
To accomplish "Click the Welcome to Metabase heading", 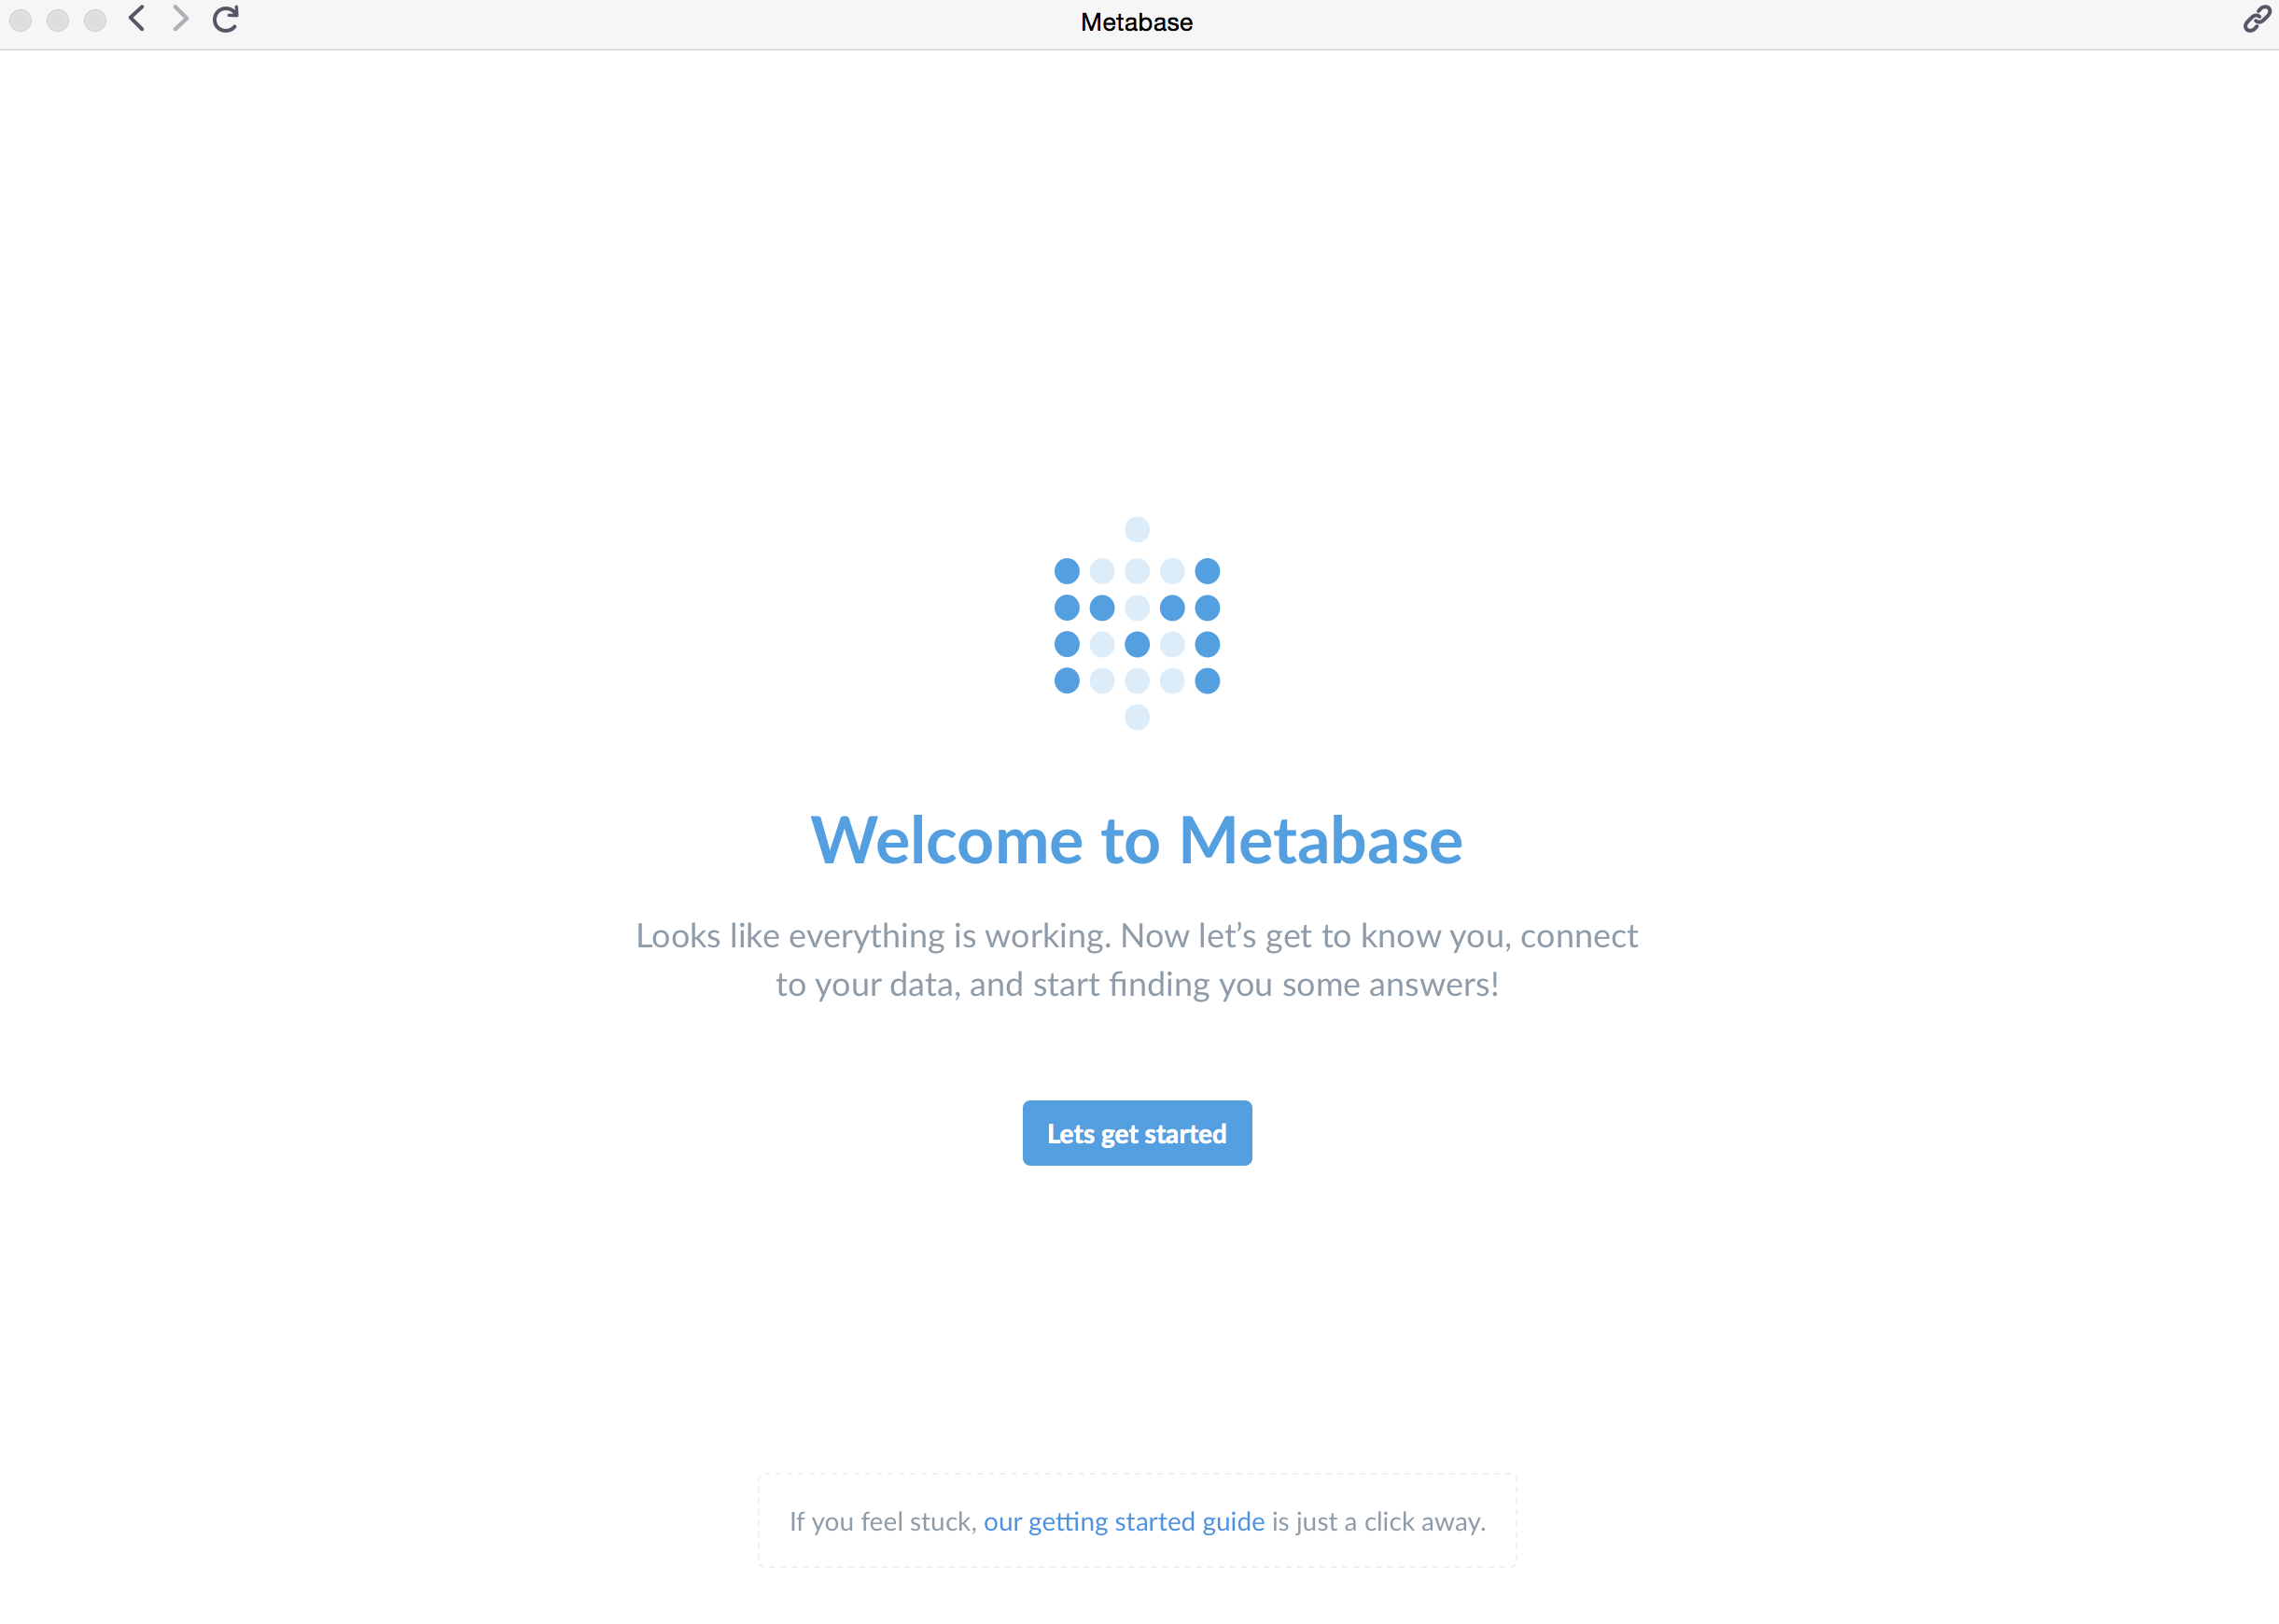I will 1137,840.
